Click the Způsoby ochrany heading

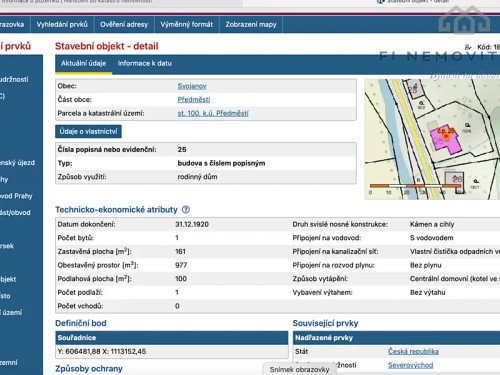89,369
